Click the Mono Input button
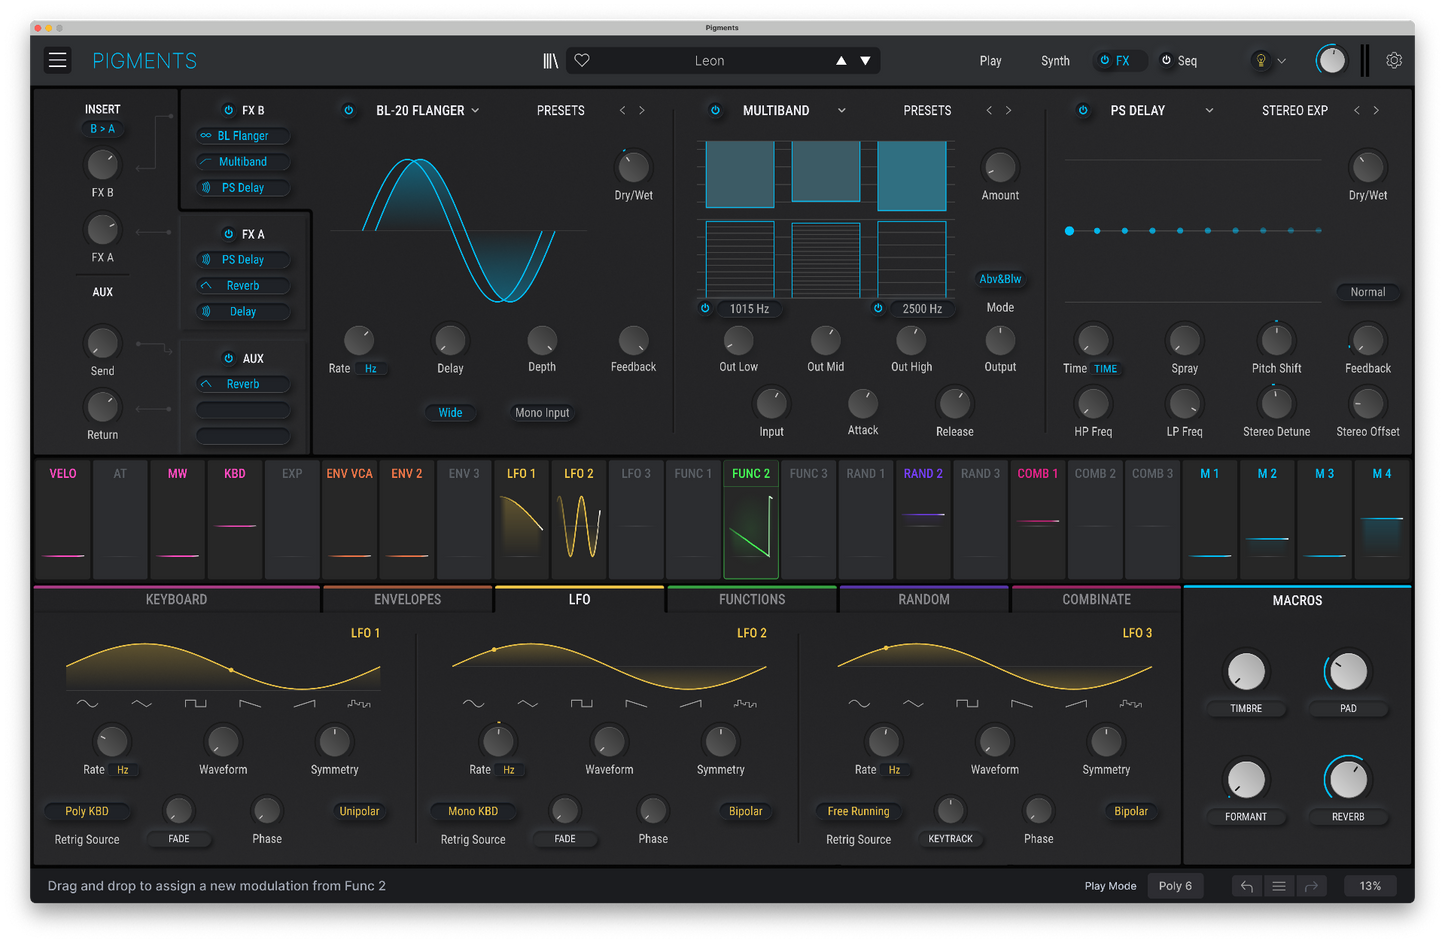Screen dimensions: 1445x943 542,413
